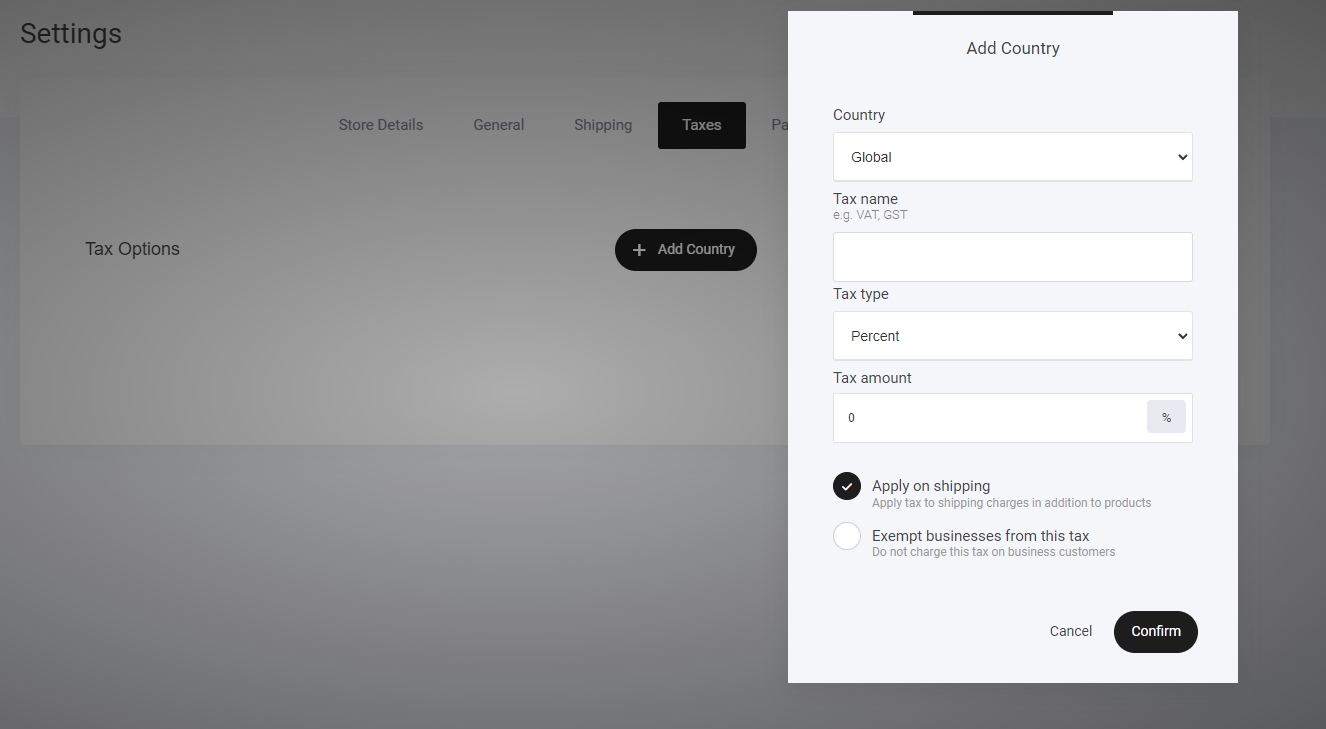
Task: Click the Country dropdown chevron arrow
Action: 1182,157
